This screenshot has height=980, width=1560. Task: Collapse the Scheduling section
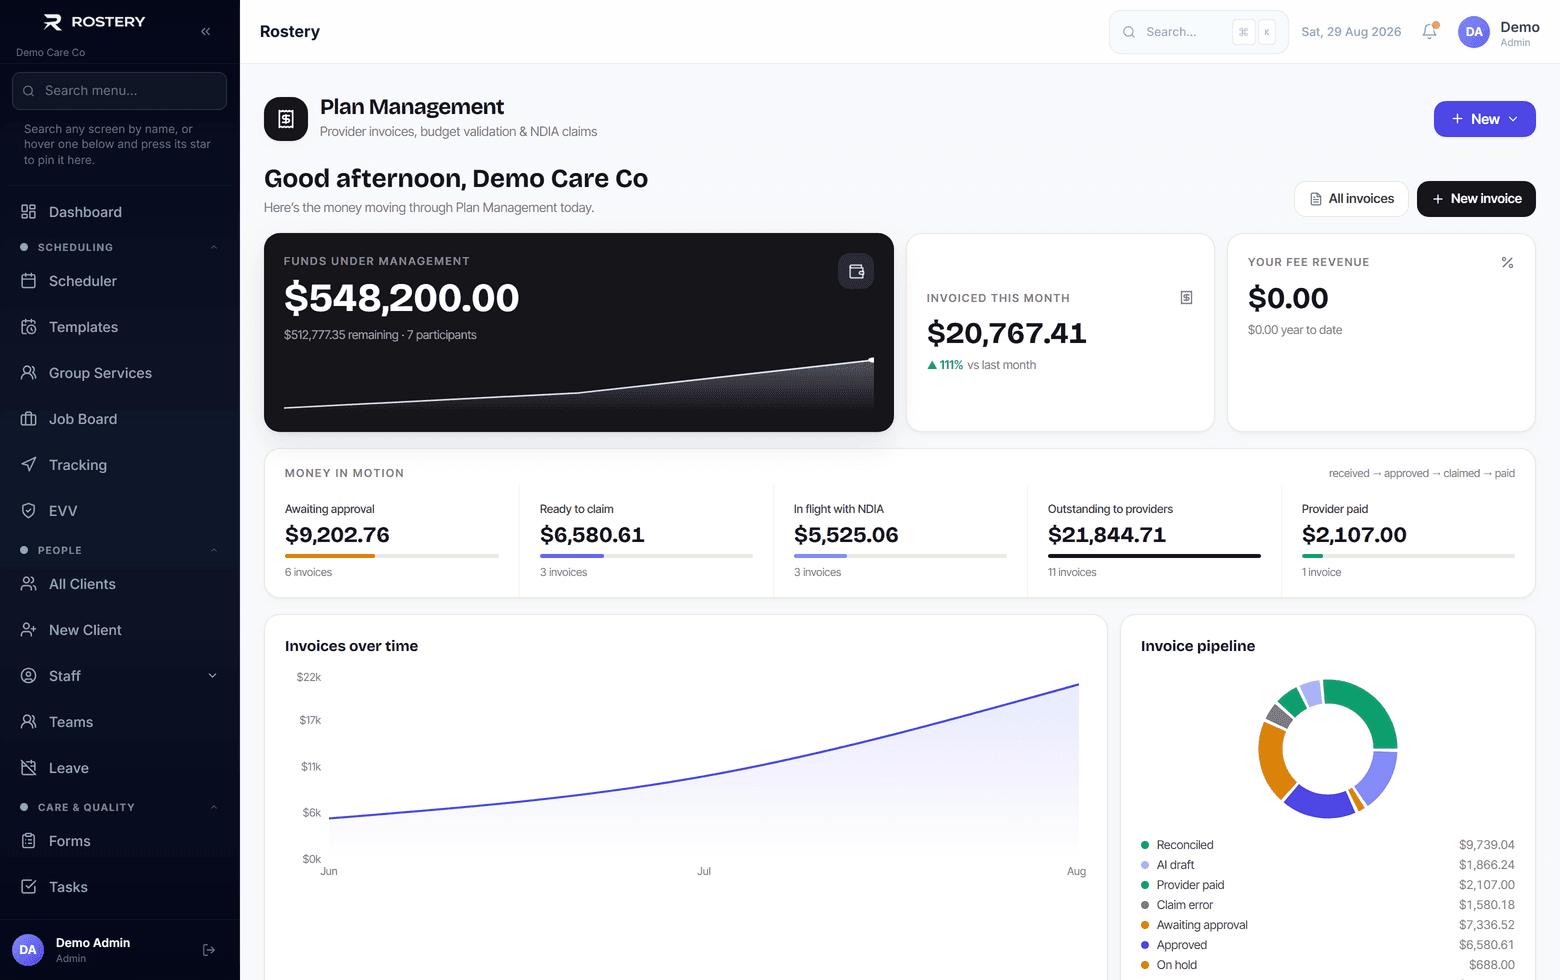pyautogui.click(x=119, y=247)
